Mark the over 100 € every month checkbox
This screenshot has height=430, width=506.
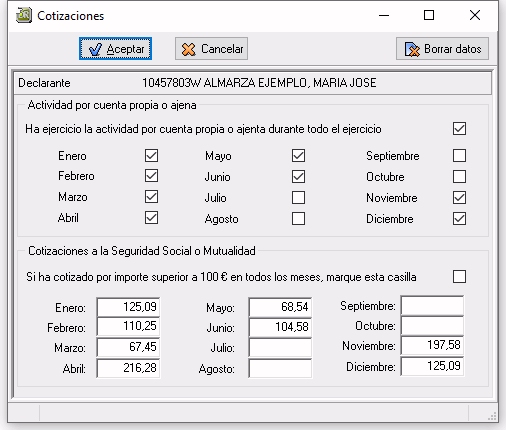pyautogui.click(x=459, y=277)
